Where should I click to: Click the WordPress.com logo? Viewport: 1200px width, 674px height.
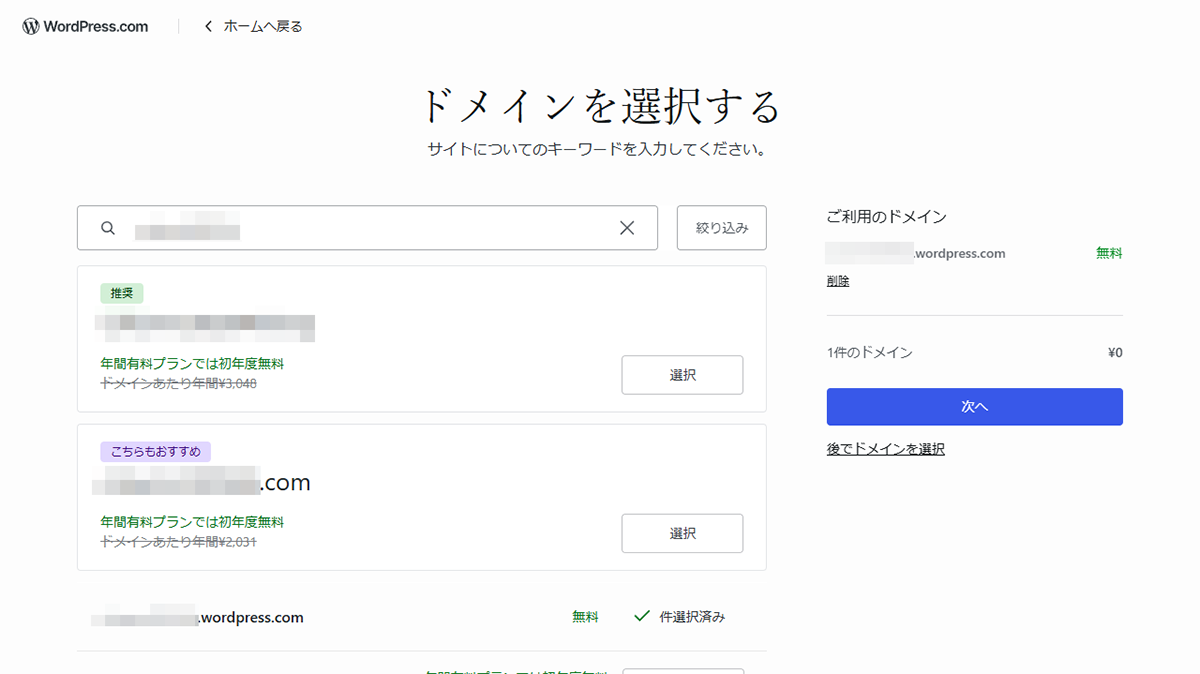84,26
